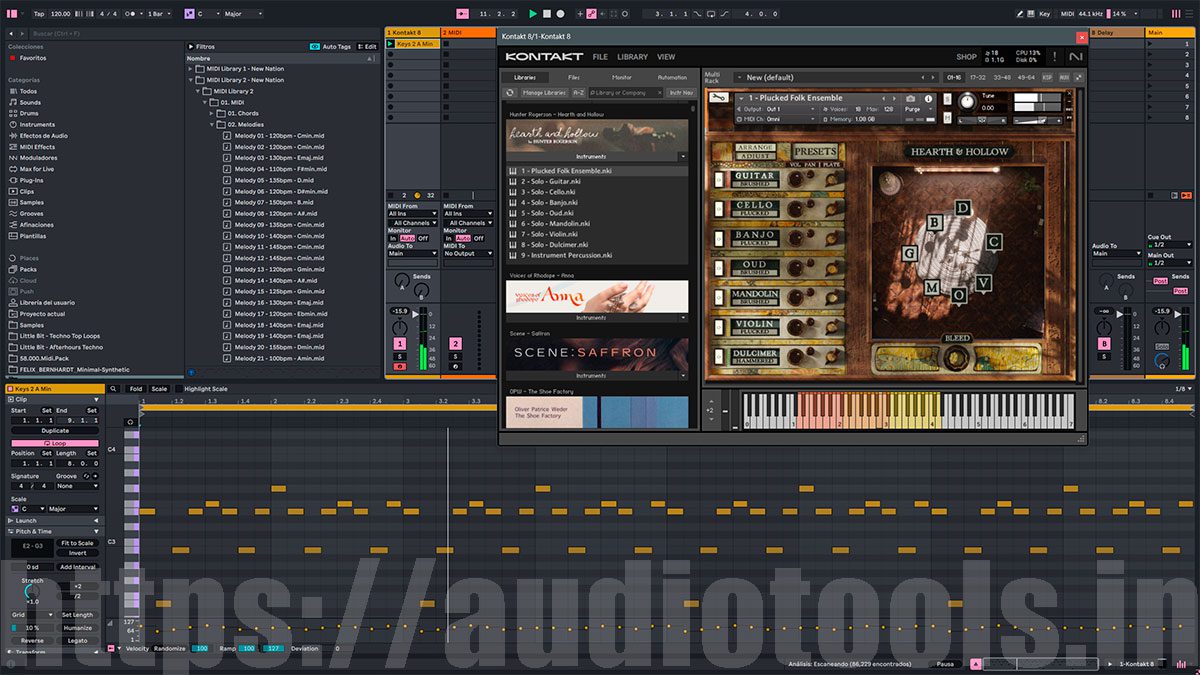Image resolution: width=1200 pixels, height=675 pixels.
Task: Open Favoritos collection
Action: click(33, 58)
